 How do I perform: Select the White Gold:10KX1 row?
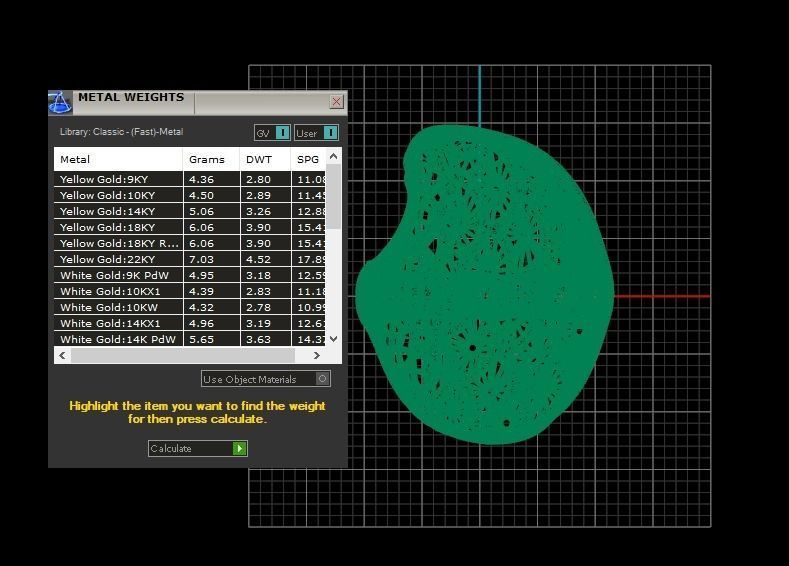coord(190,291)
